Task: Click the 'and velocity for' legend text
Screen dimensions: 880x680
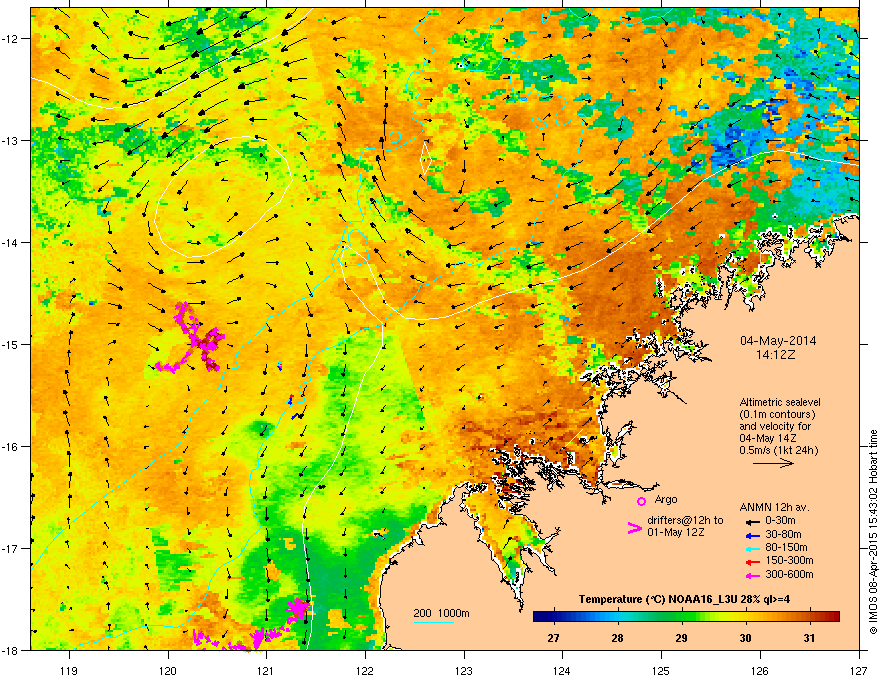Action: click(x=774, y=426)
